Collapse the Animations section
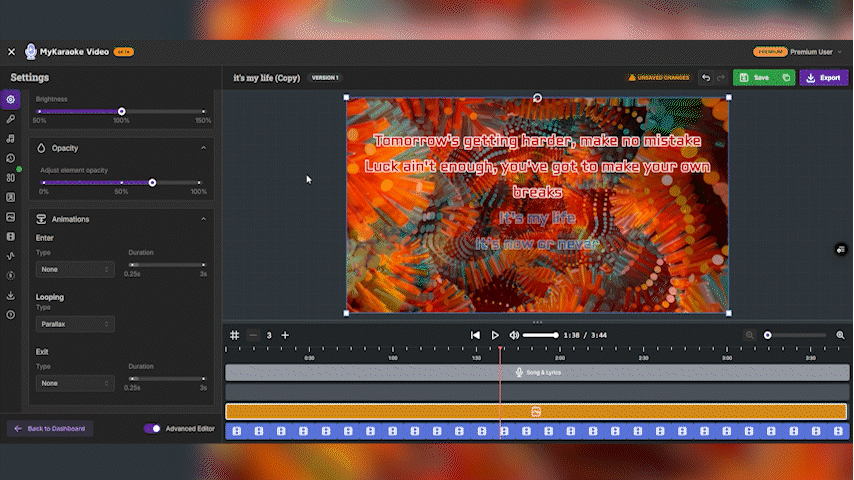The height and width of the screenshot is (480, 854). tap(204, 219)
